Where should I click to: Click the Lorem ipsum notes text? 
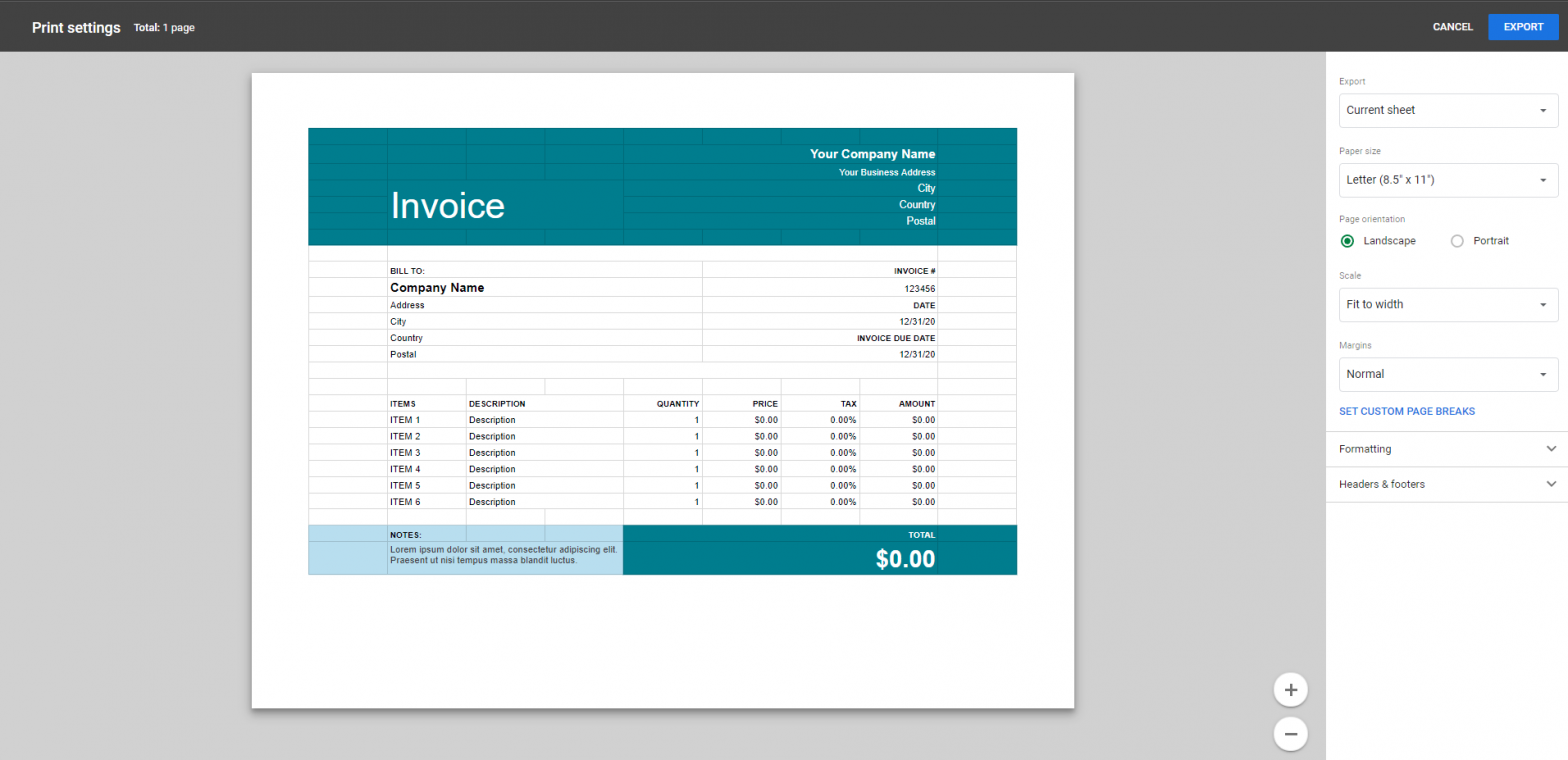tap(503, 555)
